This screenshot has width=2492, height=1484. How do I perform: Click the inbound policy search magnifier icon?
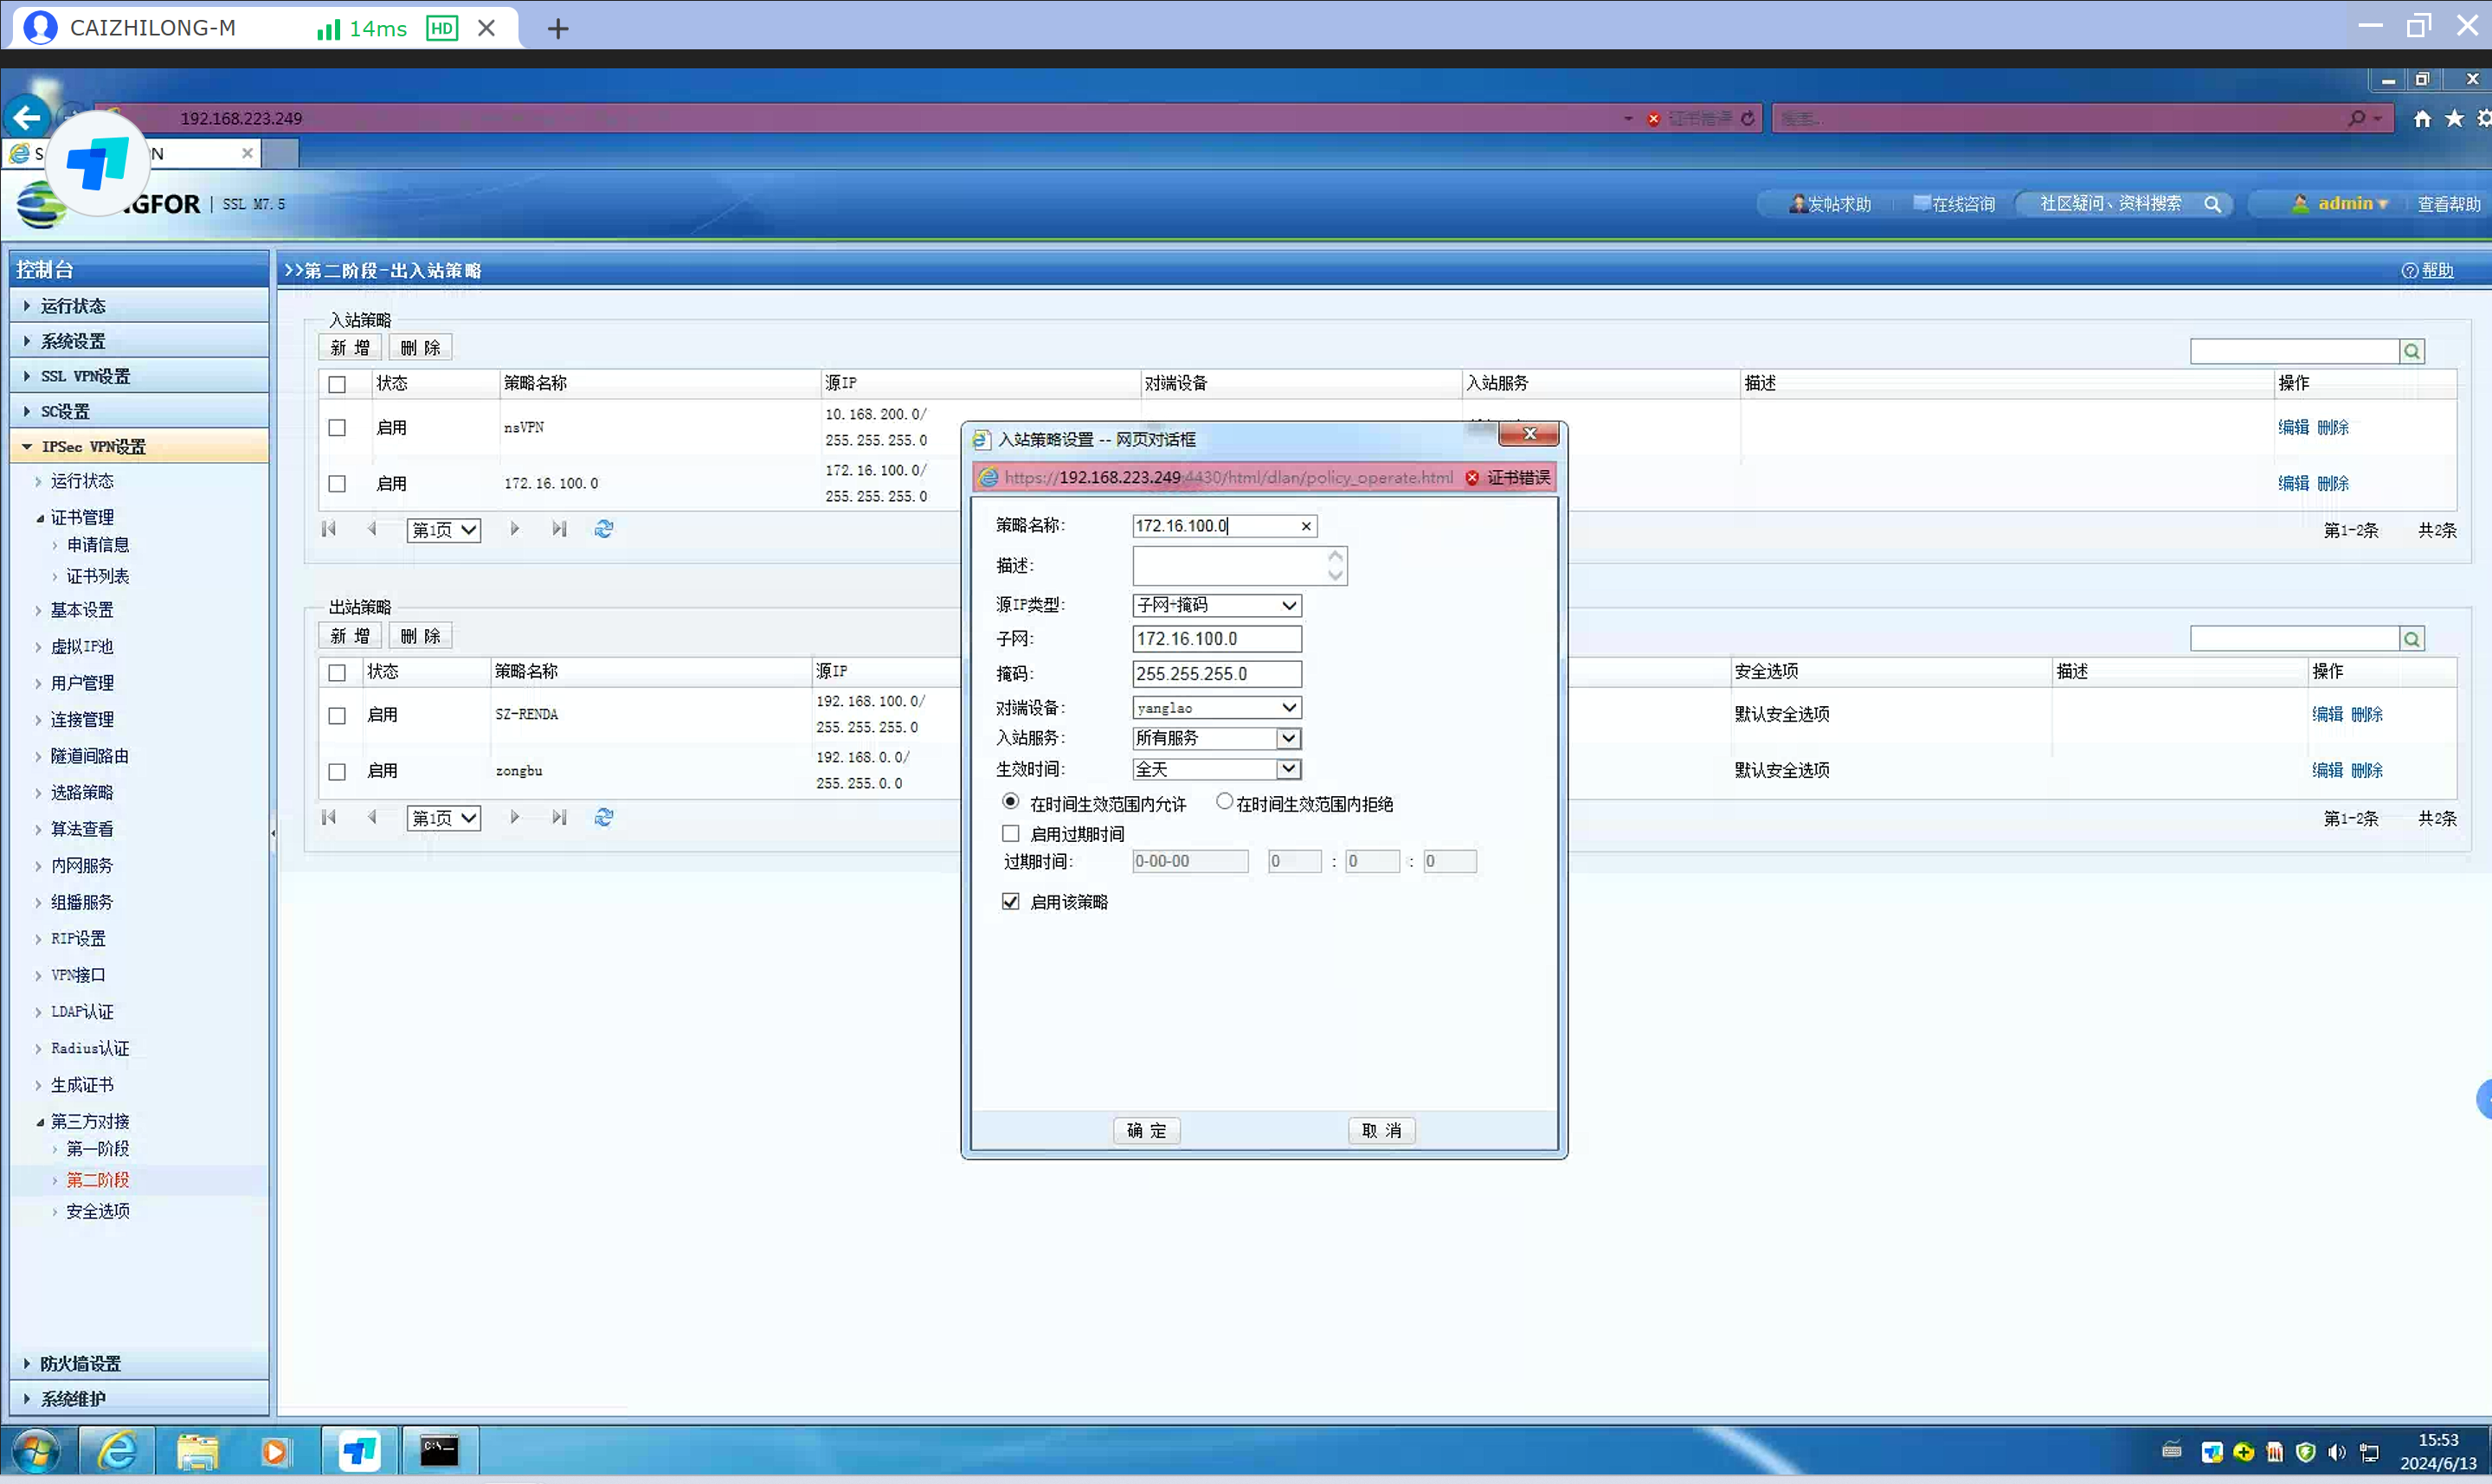pos(2411,351)
